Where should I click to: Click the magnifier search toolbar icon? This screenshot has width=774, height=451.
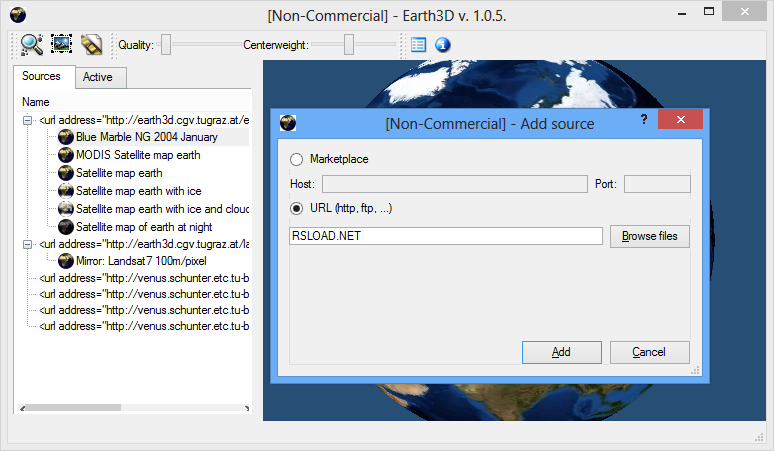click(32, 44)
